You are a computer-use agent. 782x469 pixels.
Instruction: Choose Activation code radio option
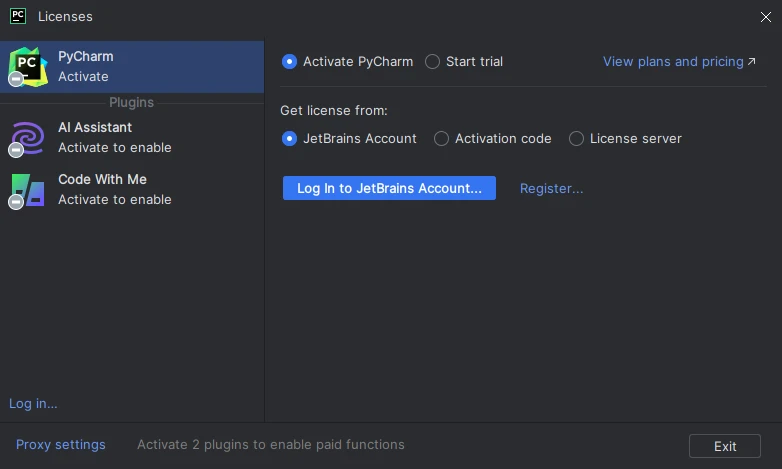click(441, 139)
